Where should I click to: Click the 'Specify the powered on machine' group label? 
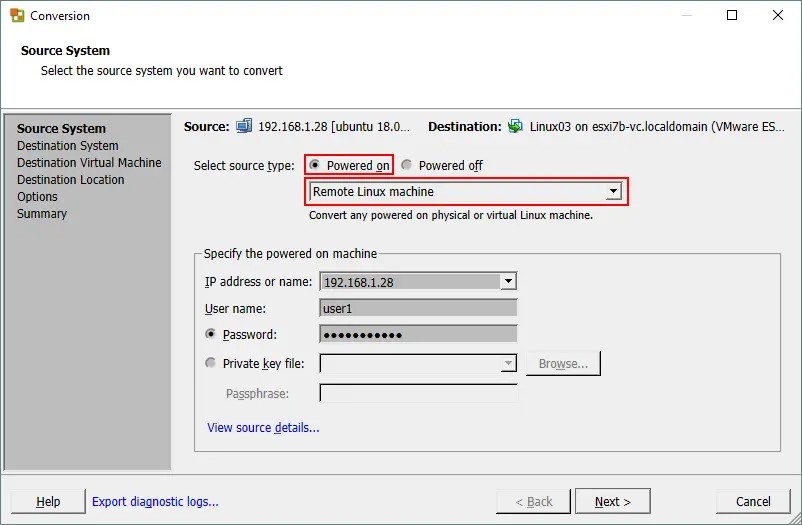click(x=290, y=253)
